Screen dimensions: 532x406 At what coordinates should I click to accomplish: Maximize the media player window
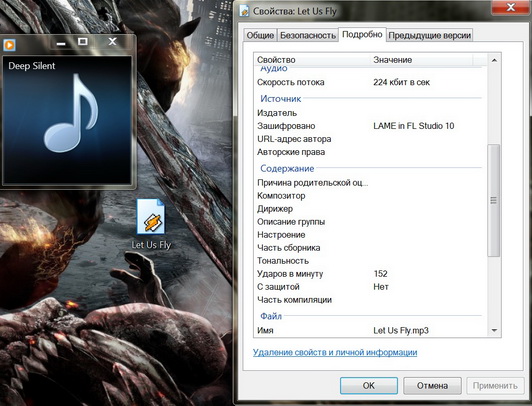tap(82, 42)
